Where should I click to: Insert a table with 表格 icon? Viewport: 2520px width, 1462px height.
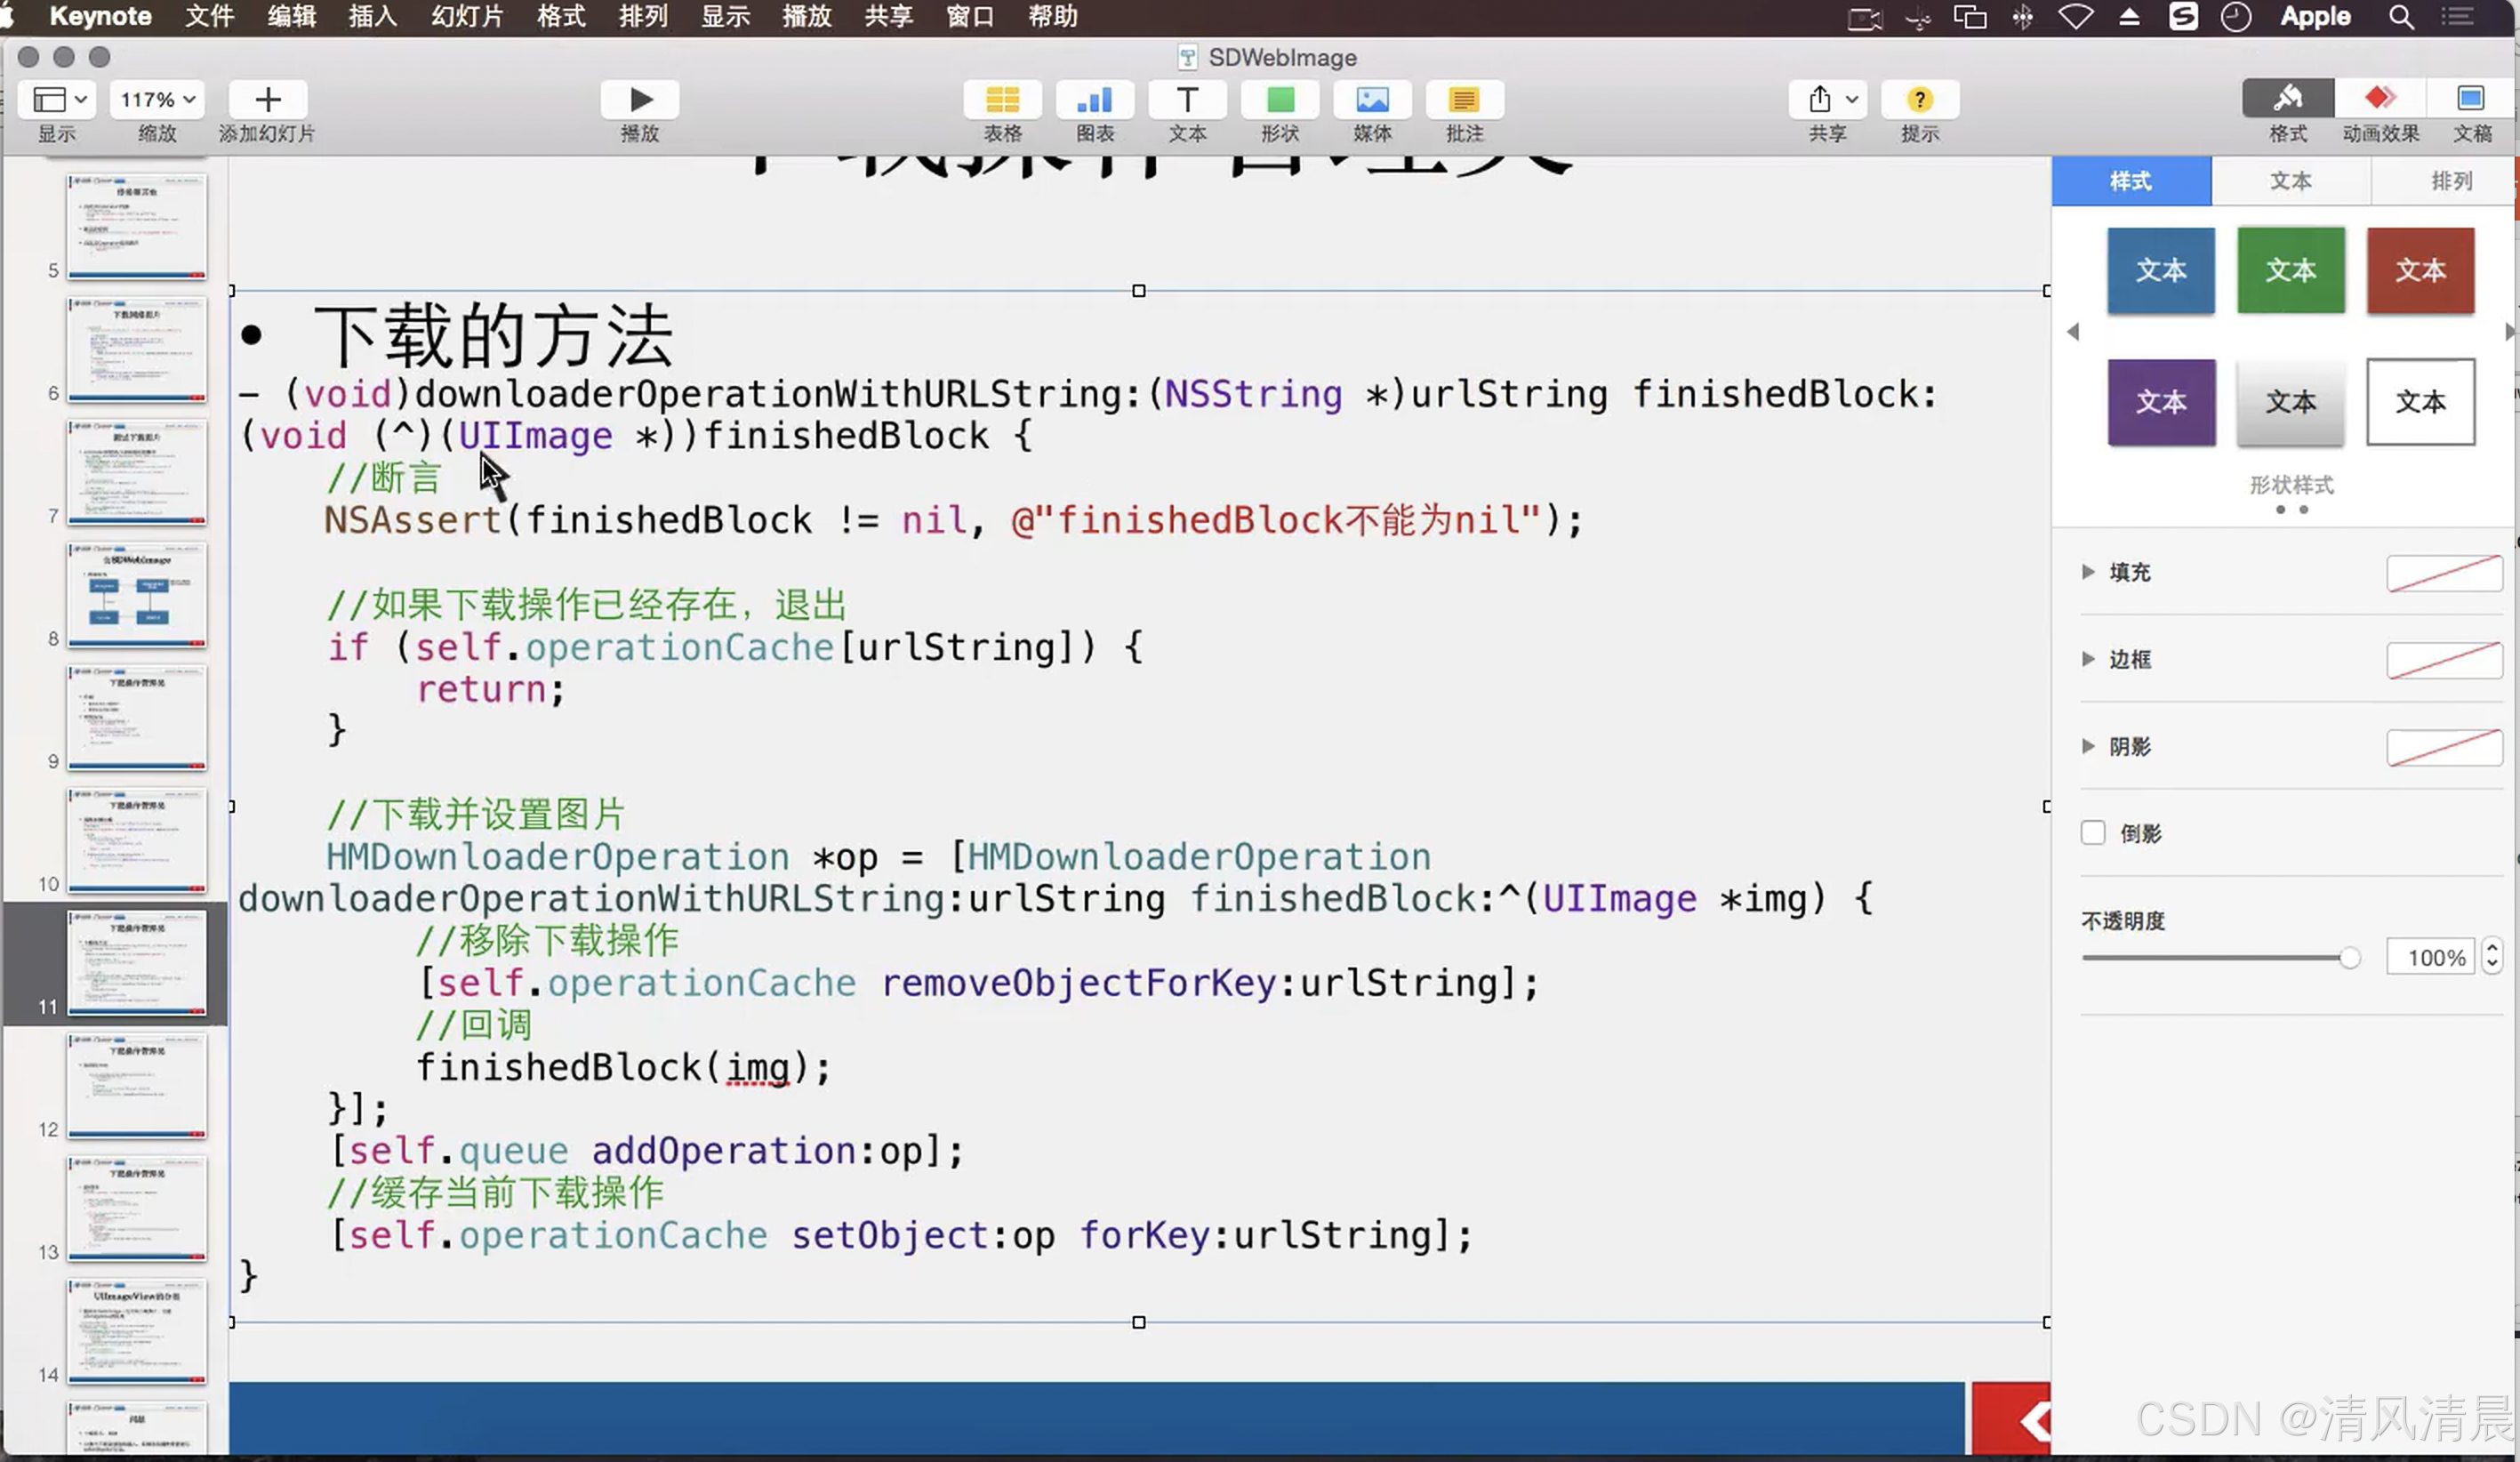tap(1002, 99)
